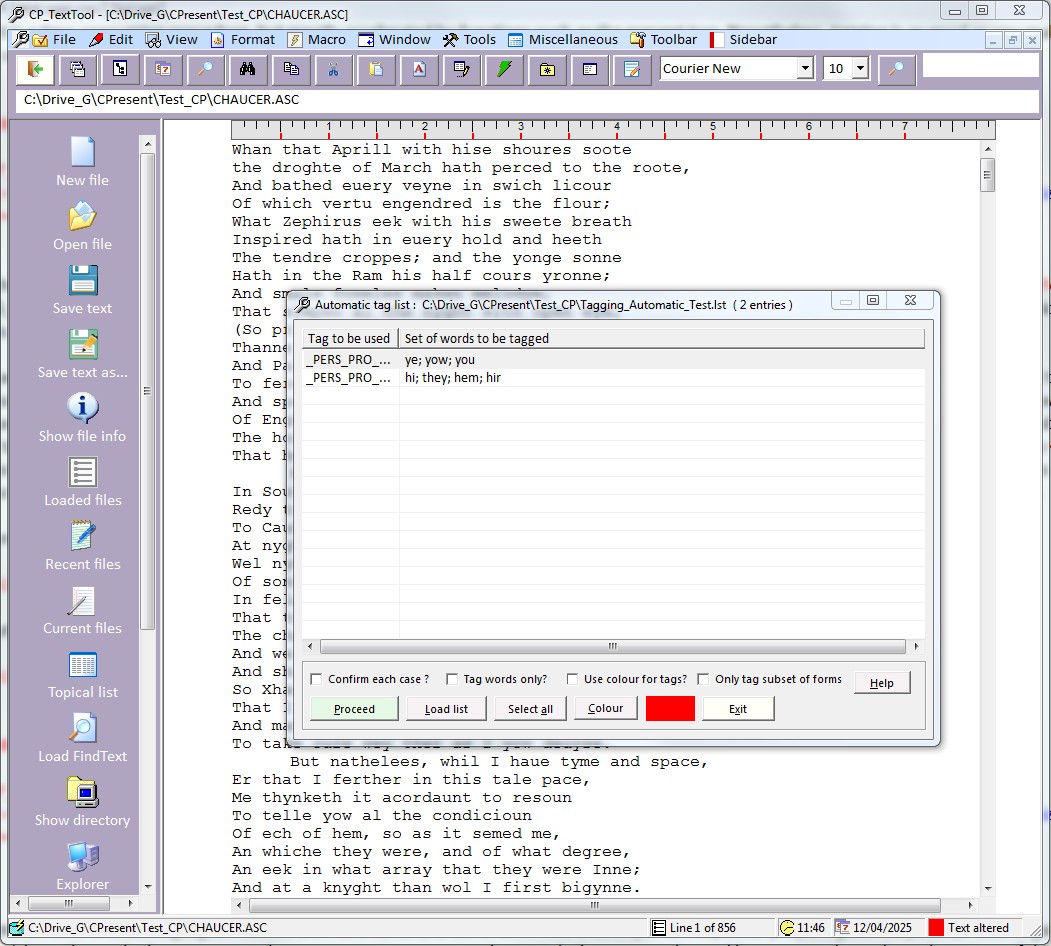
Task: Open Load FindText from the sidebar
Action: click(82, 728)
